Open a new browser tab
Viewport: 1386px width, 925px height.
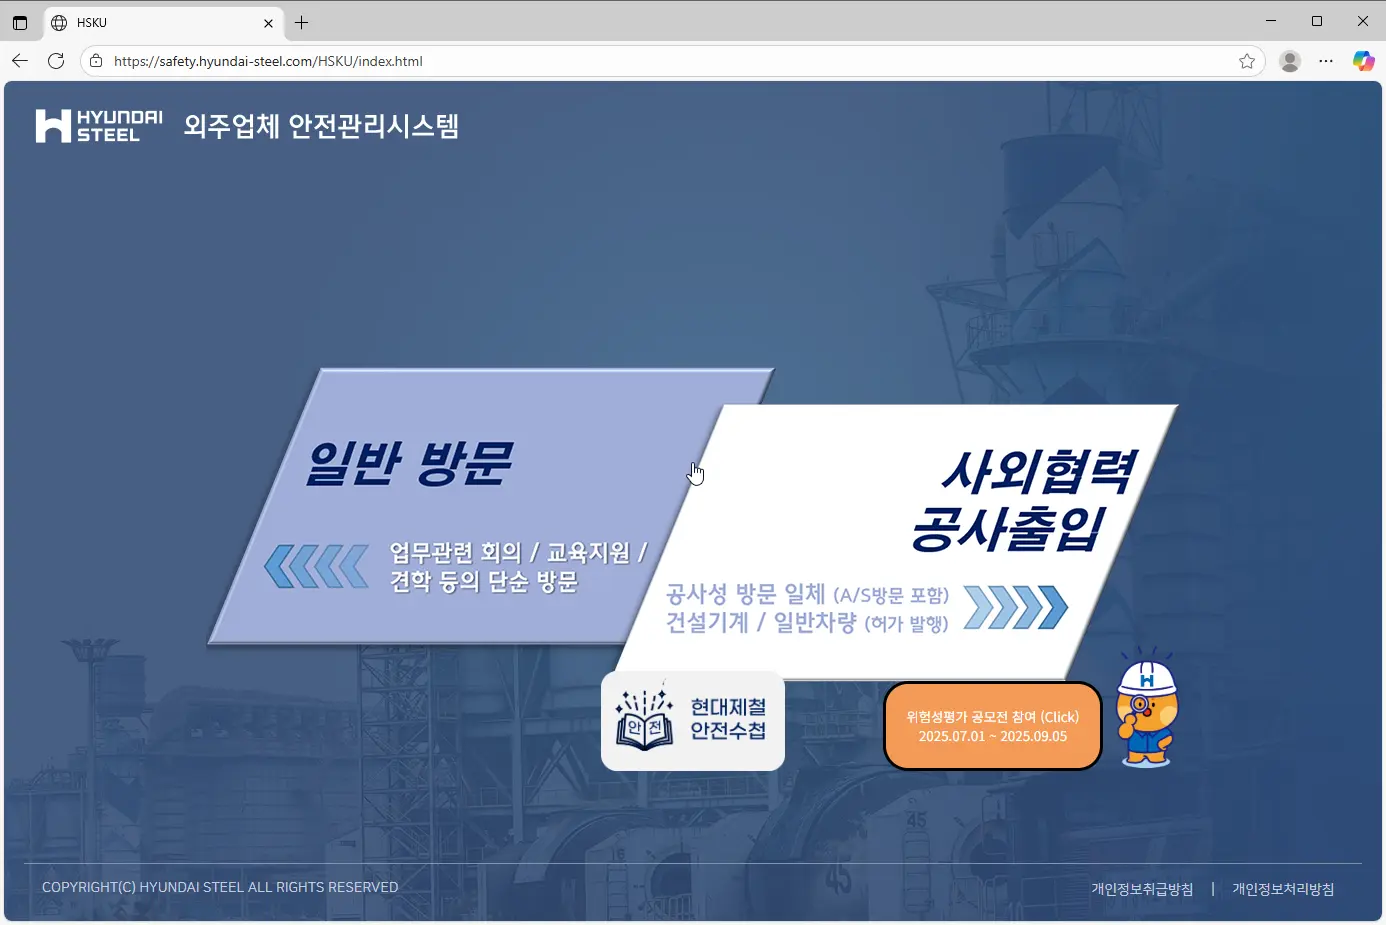(x=301, y=22)
